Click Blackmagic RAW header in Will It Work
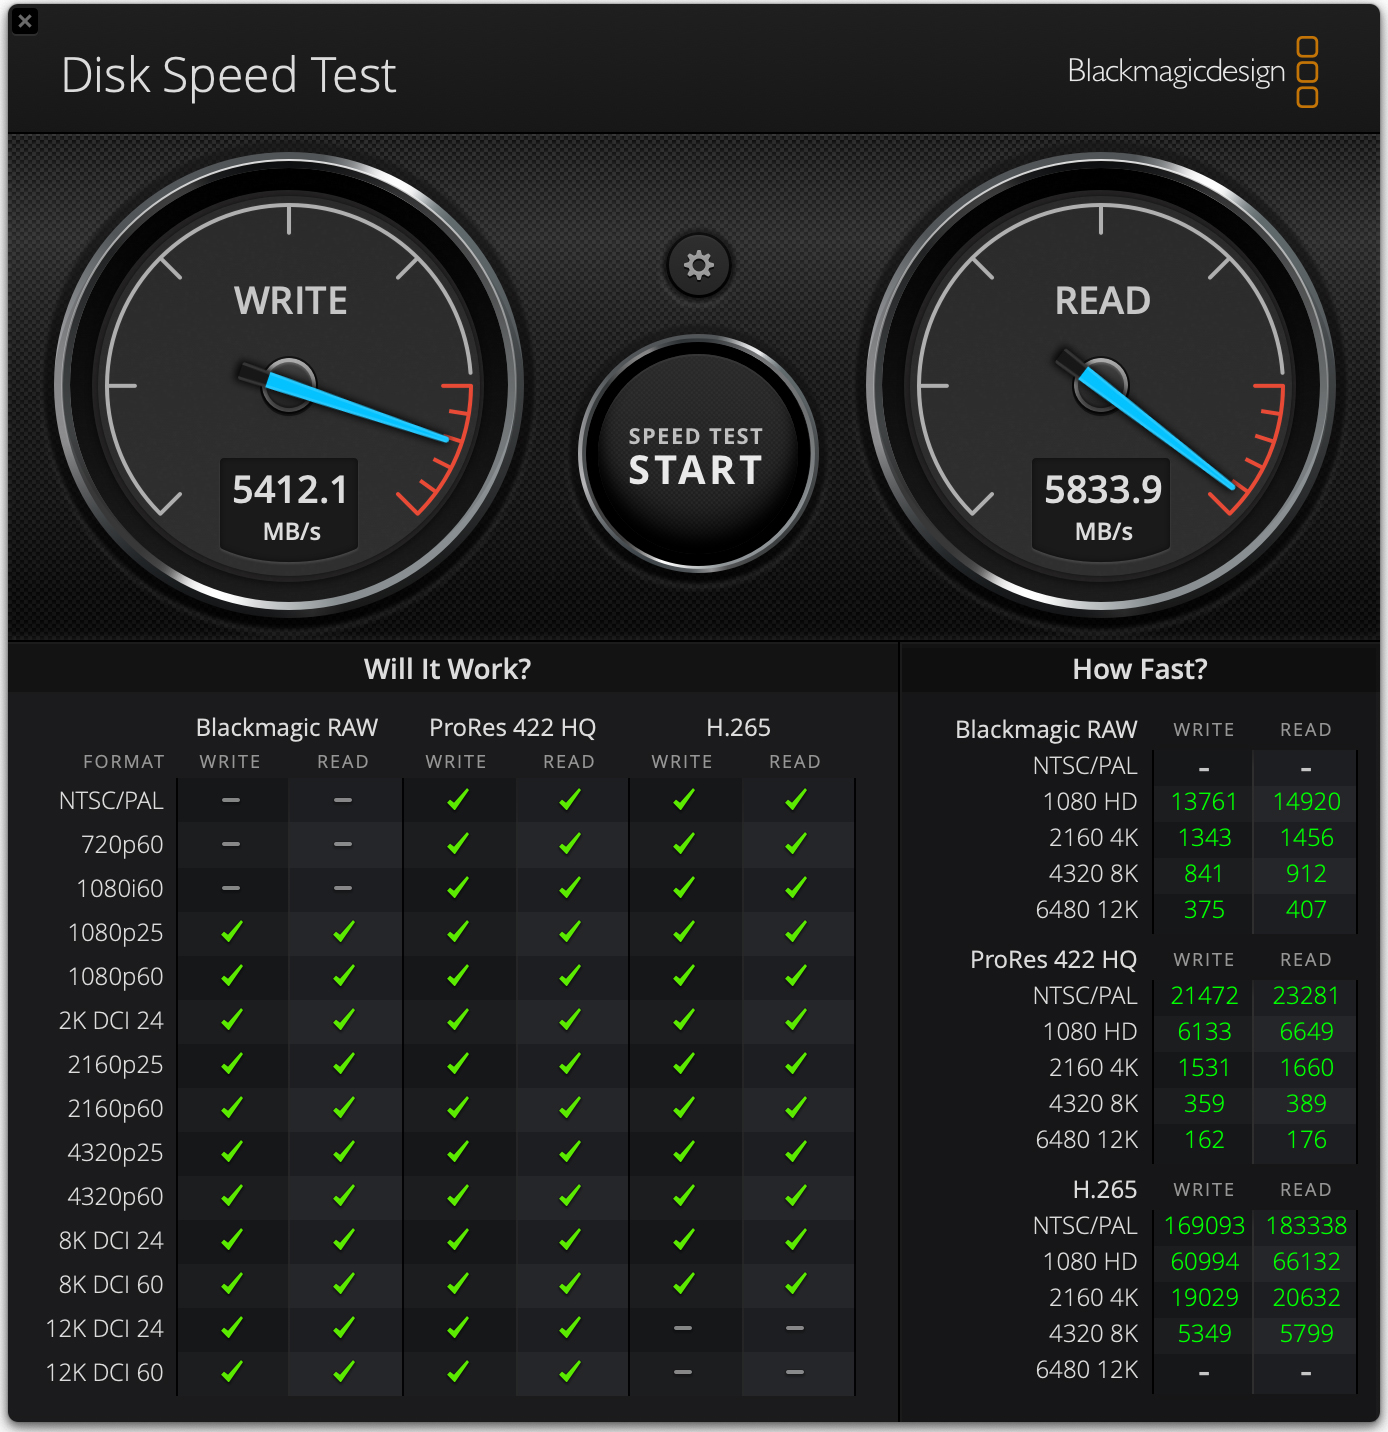 coord(287,728)
